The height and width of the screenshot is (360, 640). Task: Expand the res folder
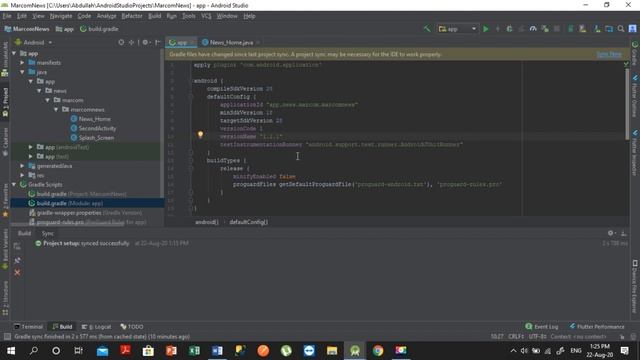tap(22, 176)
